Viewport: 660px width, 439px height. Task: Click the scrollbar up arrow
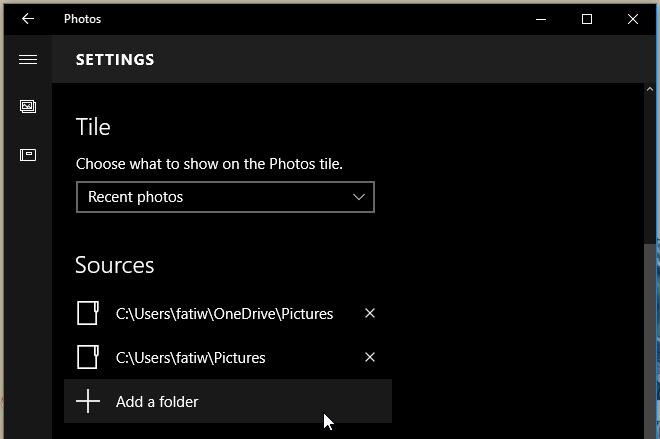click(650, 89)
